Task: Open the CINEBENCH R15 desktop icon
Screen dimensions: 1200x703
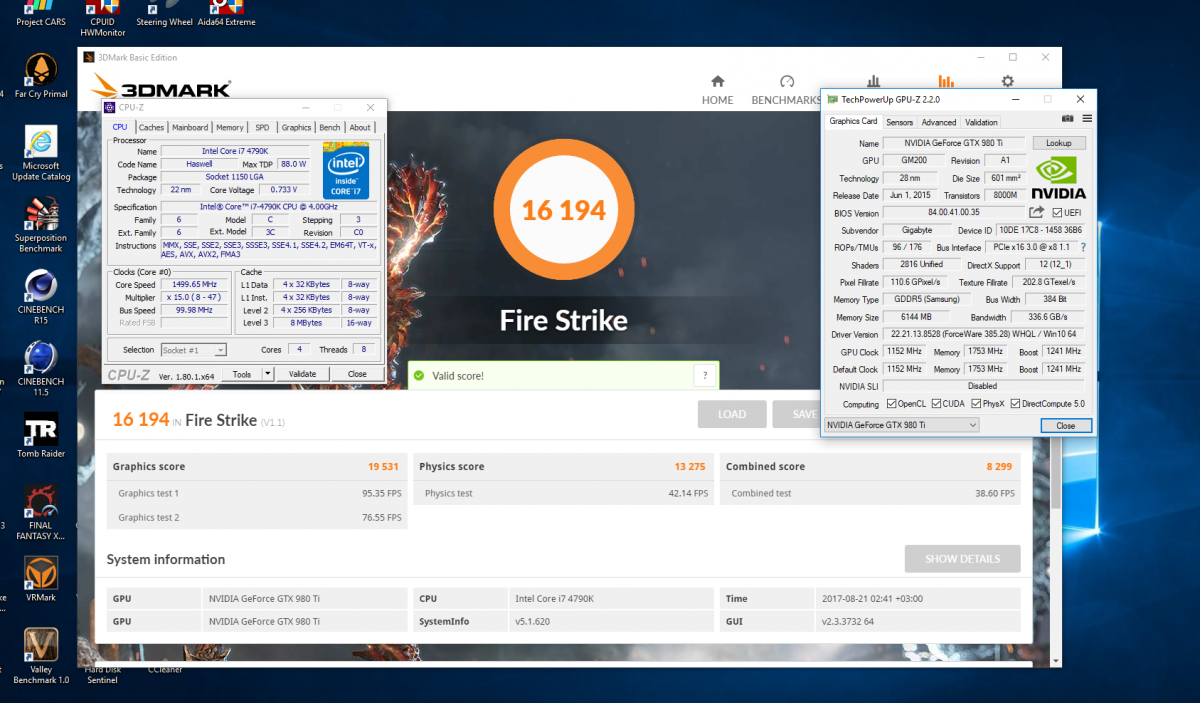Action: (x=41, y=297)
